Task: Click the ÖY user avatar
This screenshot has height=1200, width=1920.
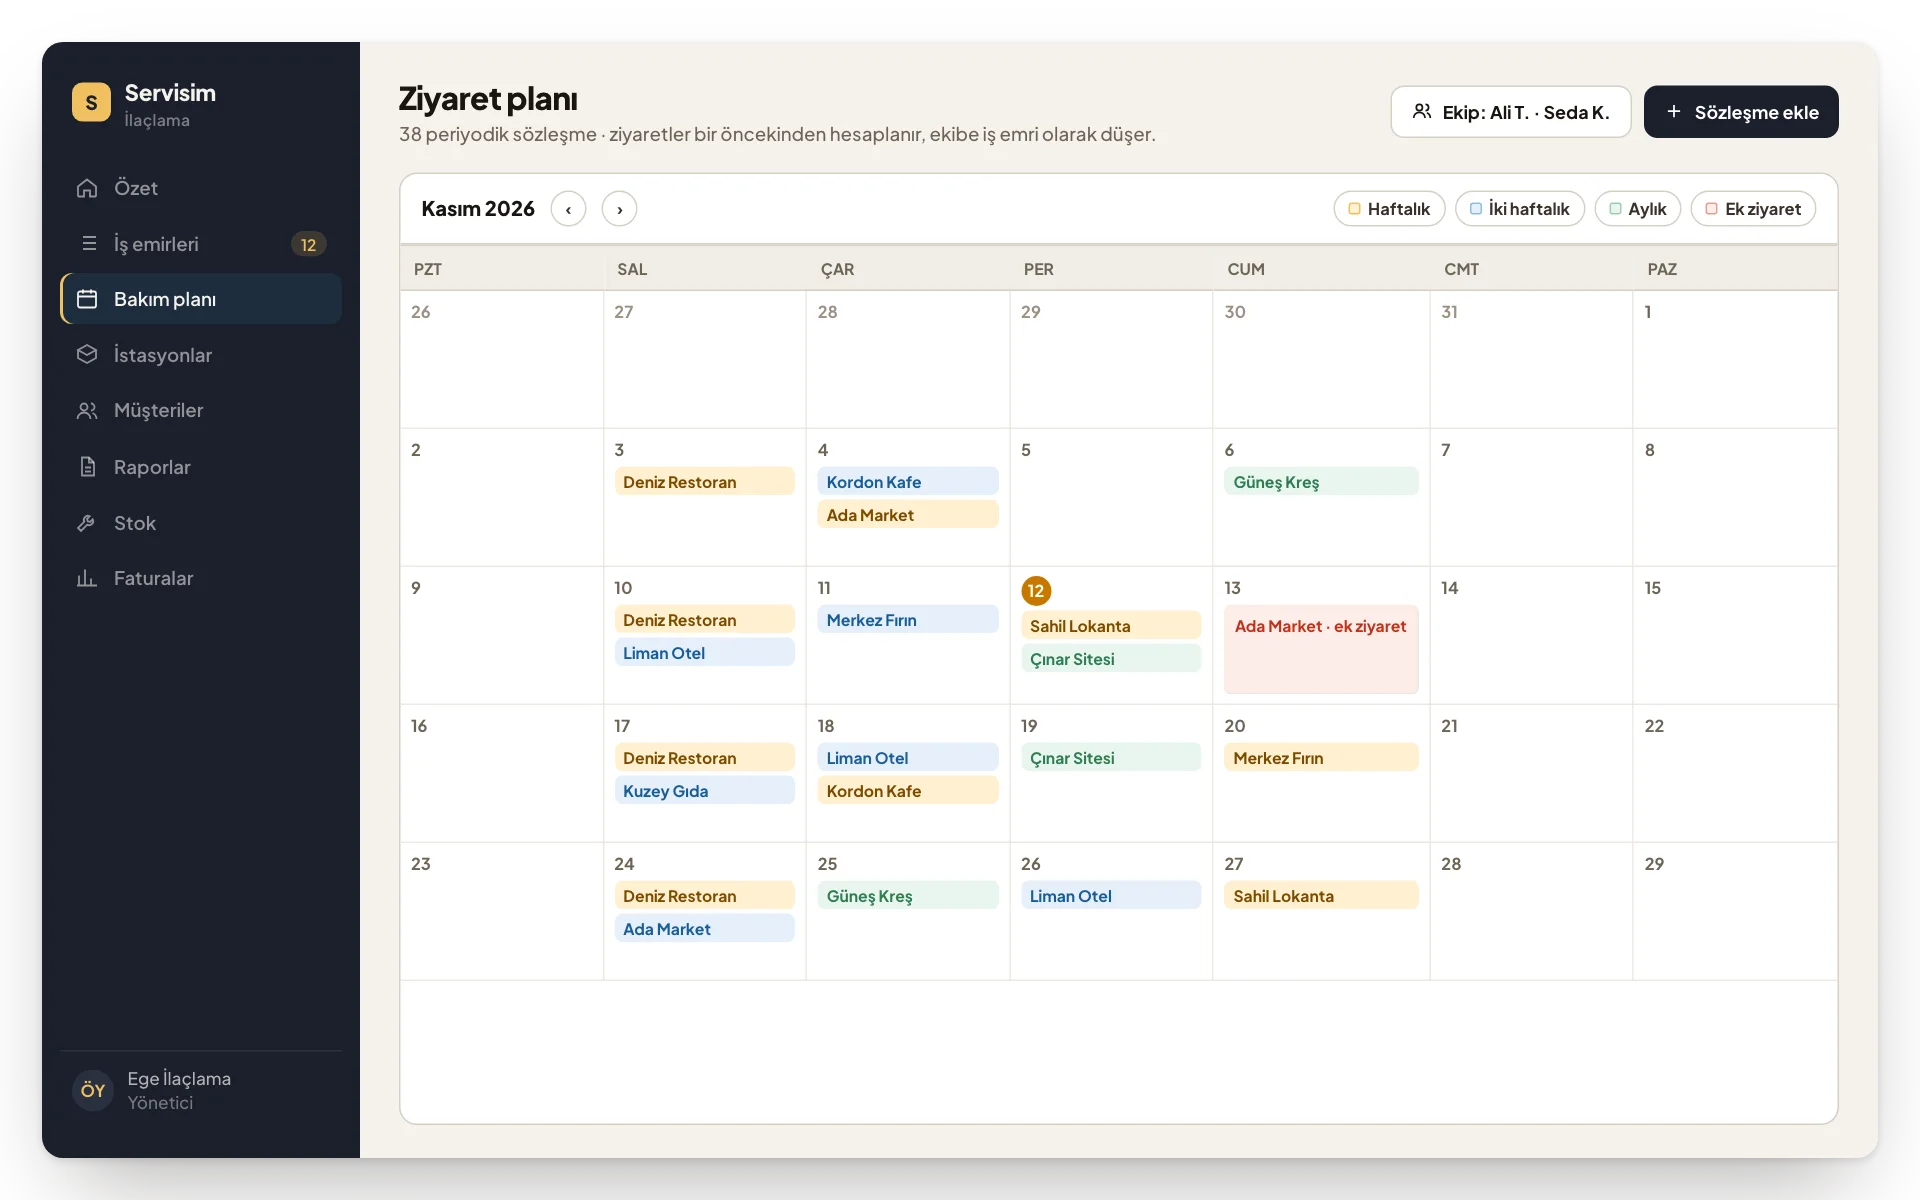Action: (x=93, y=1090)
